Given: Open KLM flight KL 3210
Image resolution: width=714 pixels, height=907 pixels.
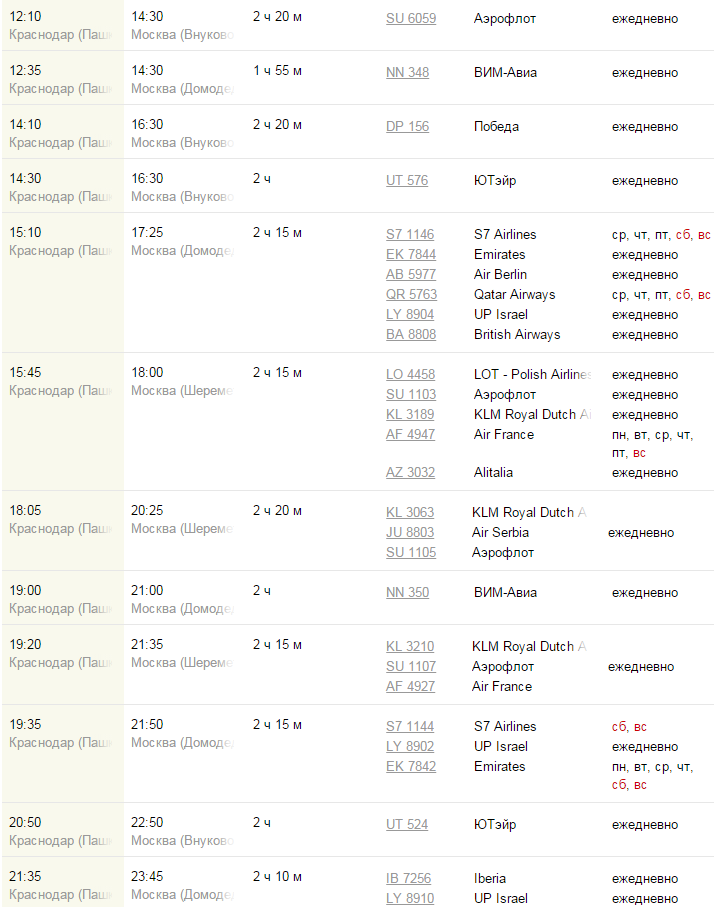Looking at the screenshot, I should tap(410, 647).
